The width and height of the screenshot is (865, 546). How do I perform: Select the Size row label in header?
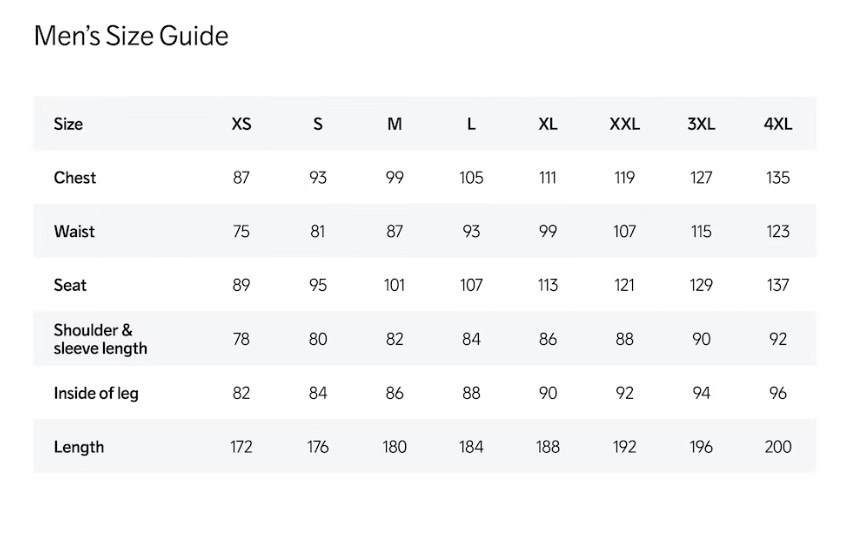pos(68,124)
